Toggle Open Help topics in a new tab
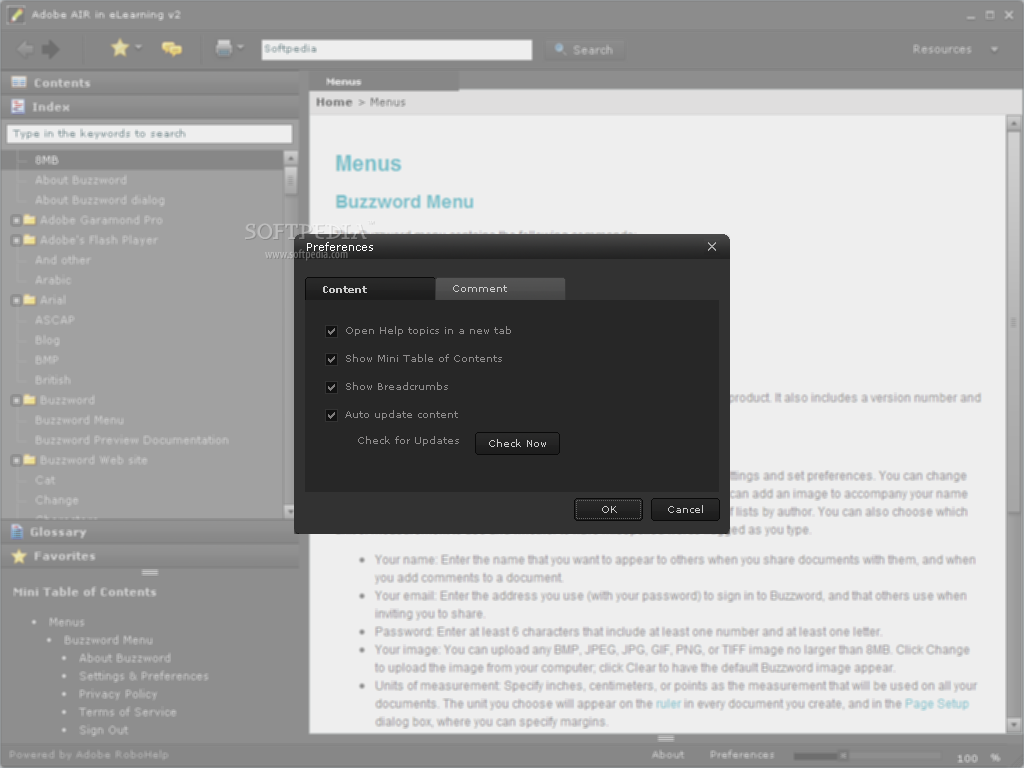This screenshot has width=1024, height=768. tap(332, 331)
